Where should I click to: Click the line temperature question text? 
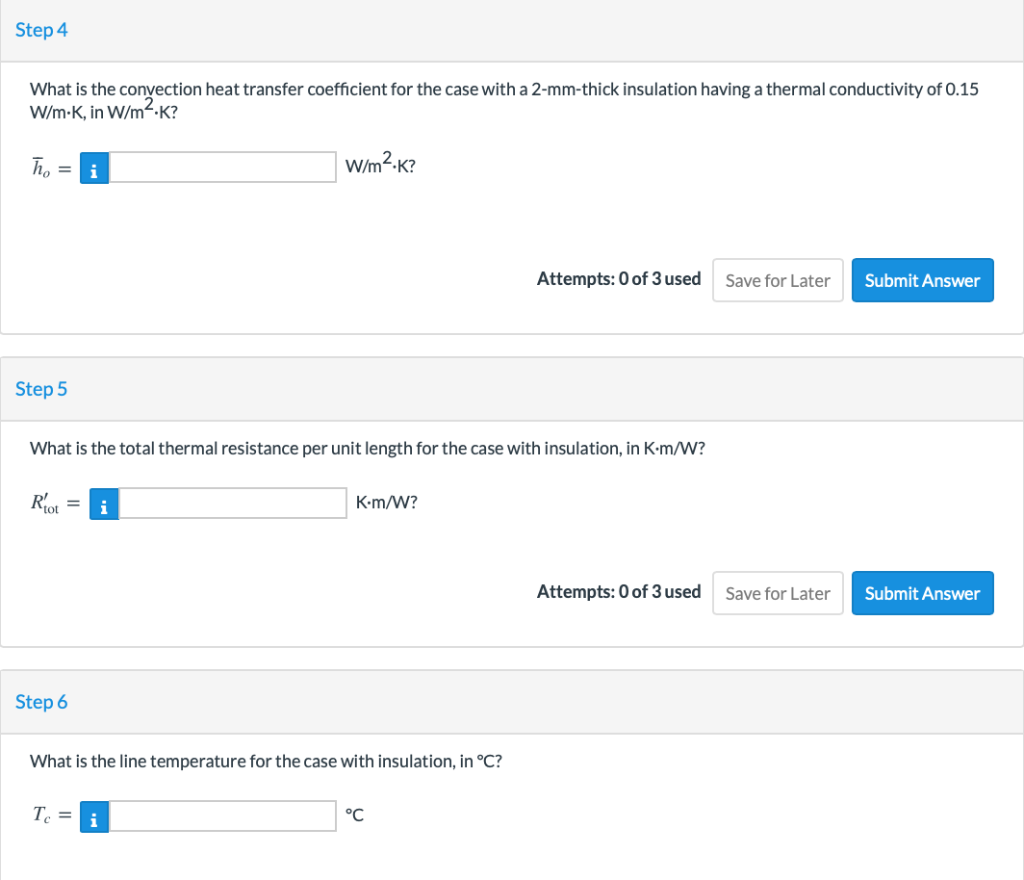[x=266, y=761]
